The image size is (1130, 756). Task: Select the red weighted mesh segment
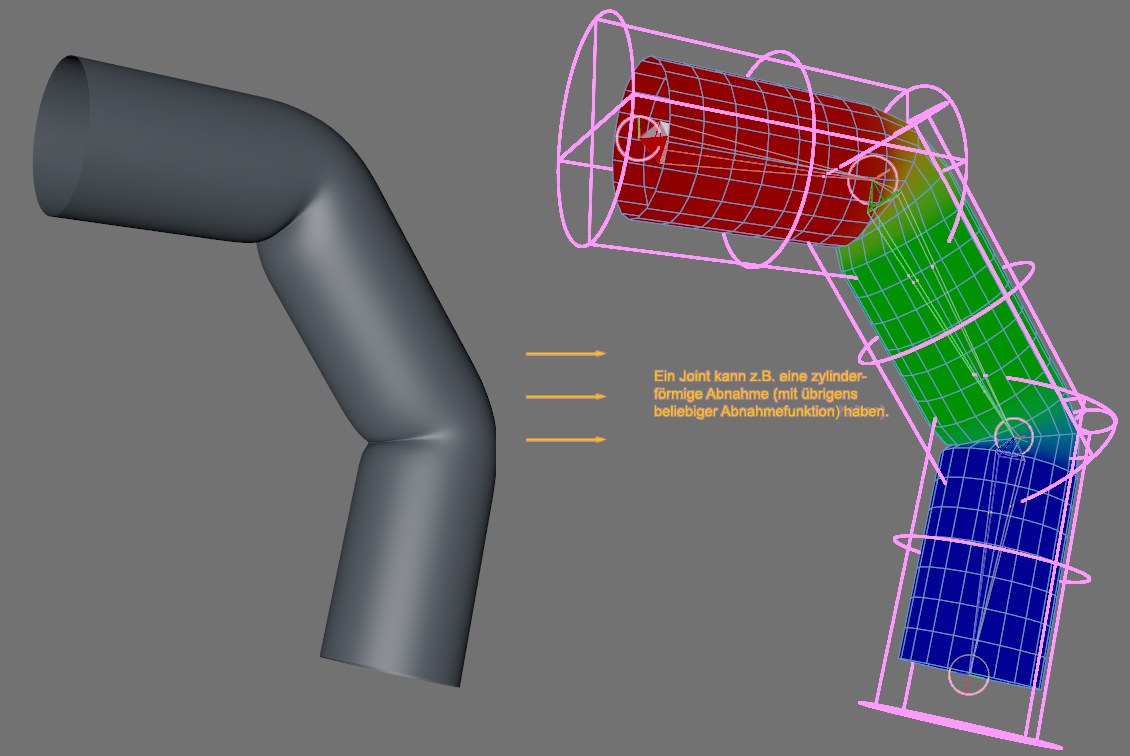click(x=740, y=160)
